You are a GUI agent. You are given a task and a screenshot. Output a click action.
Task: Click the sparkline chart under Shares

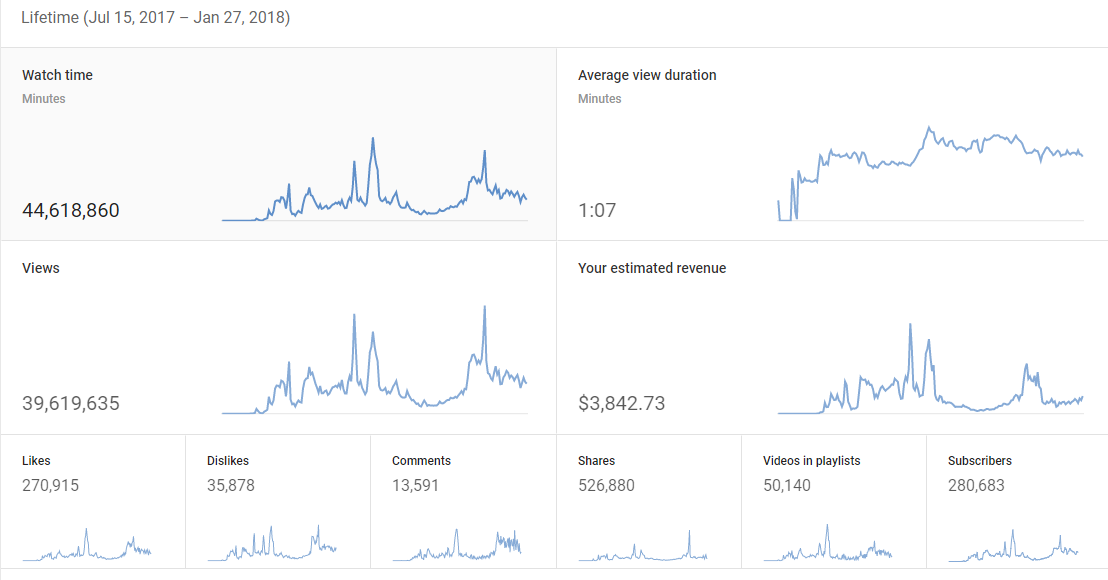coord(643,548)
